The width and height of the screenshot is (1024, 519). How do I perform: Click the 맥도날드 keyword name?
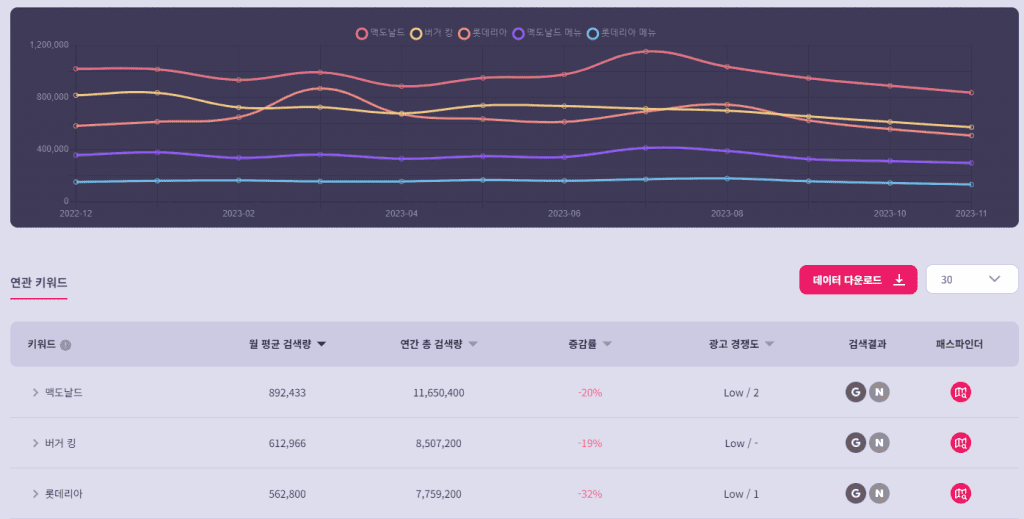[63, 392]
